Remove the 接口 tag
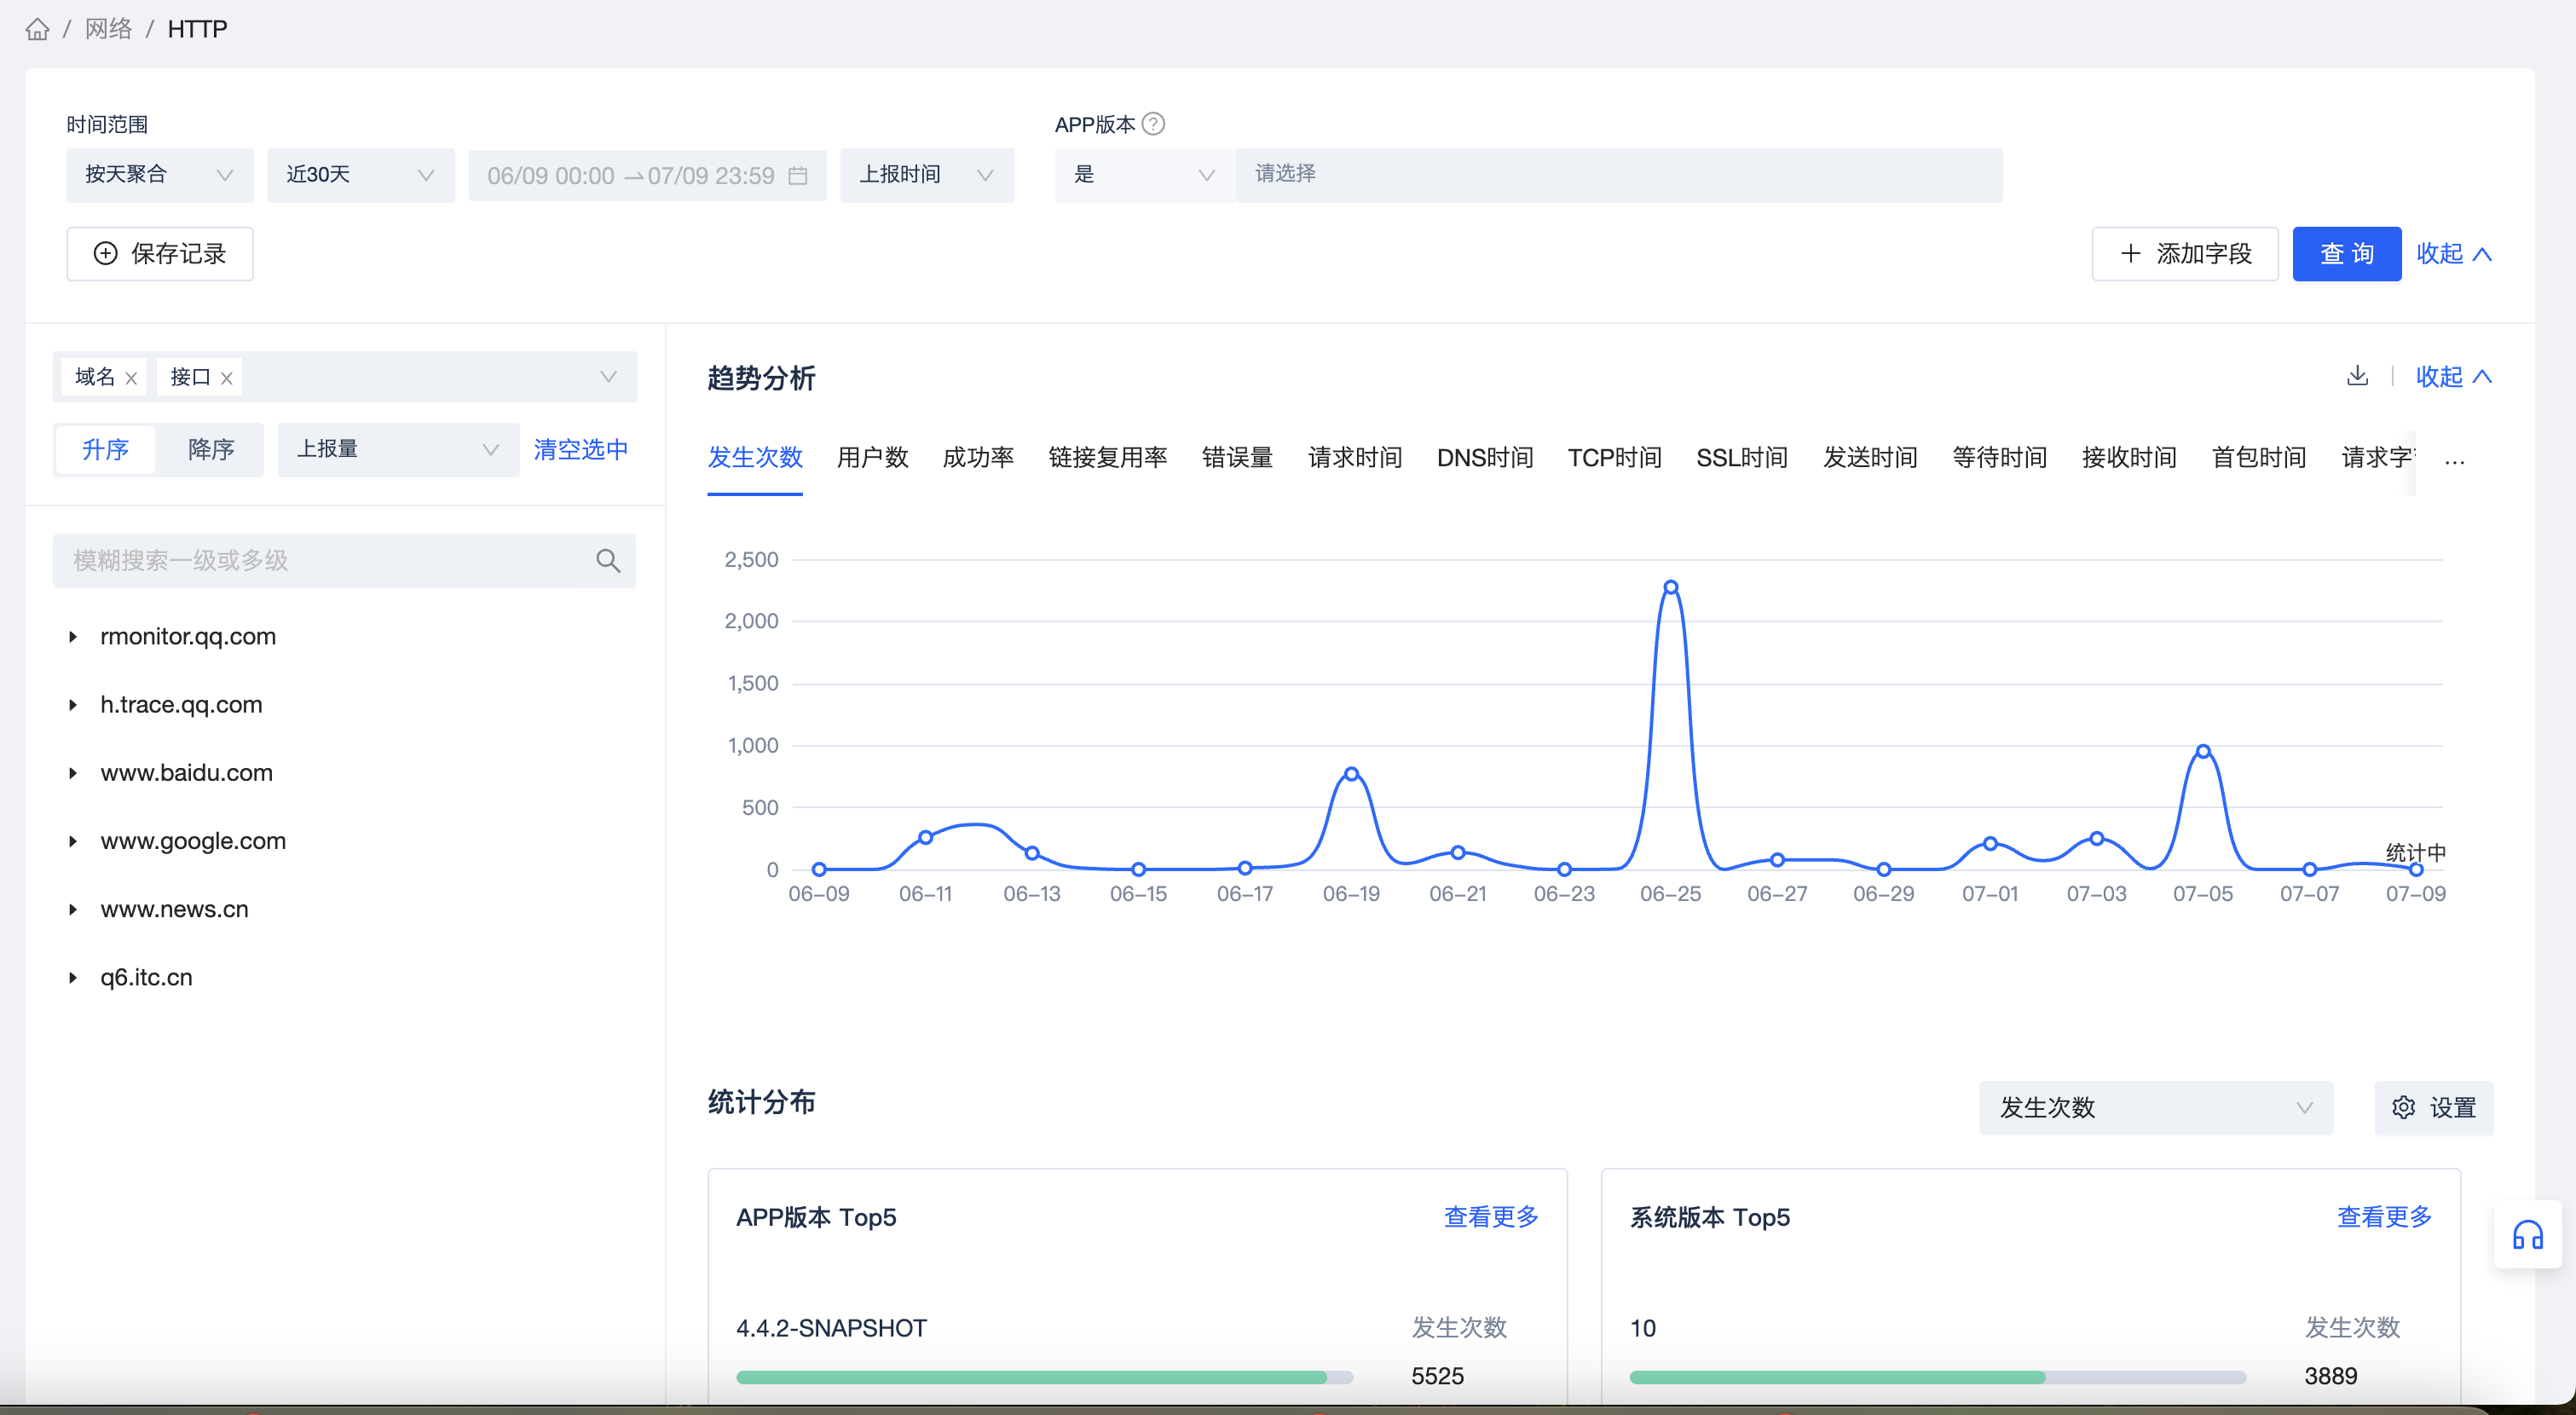Screen dimensions: 2576x1415 coord(227,378)
